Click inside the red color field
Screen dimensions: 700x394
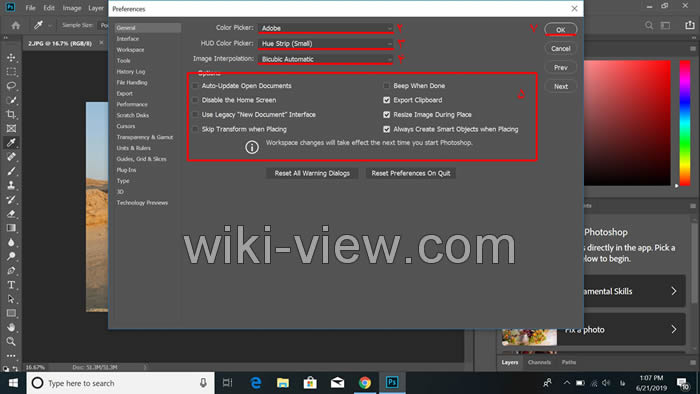(627, 123)
